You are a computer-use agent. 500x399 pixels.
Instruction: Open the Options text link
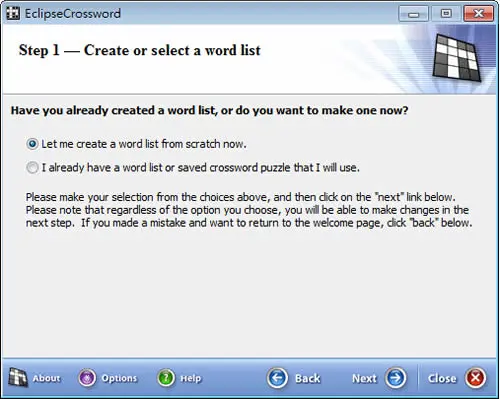pos(119,378)
